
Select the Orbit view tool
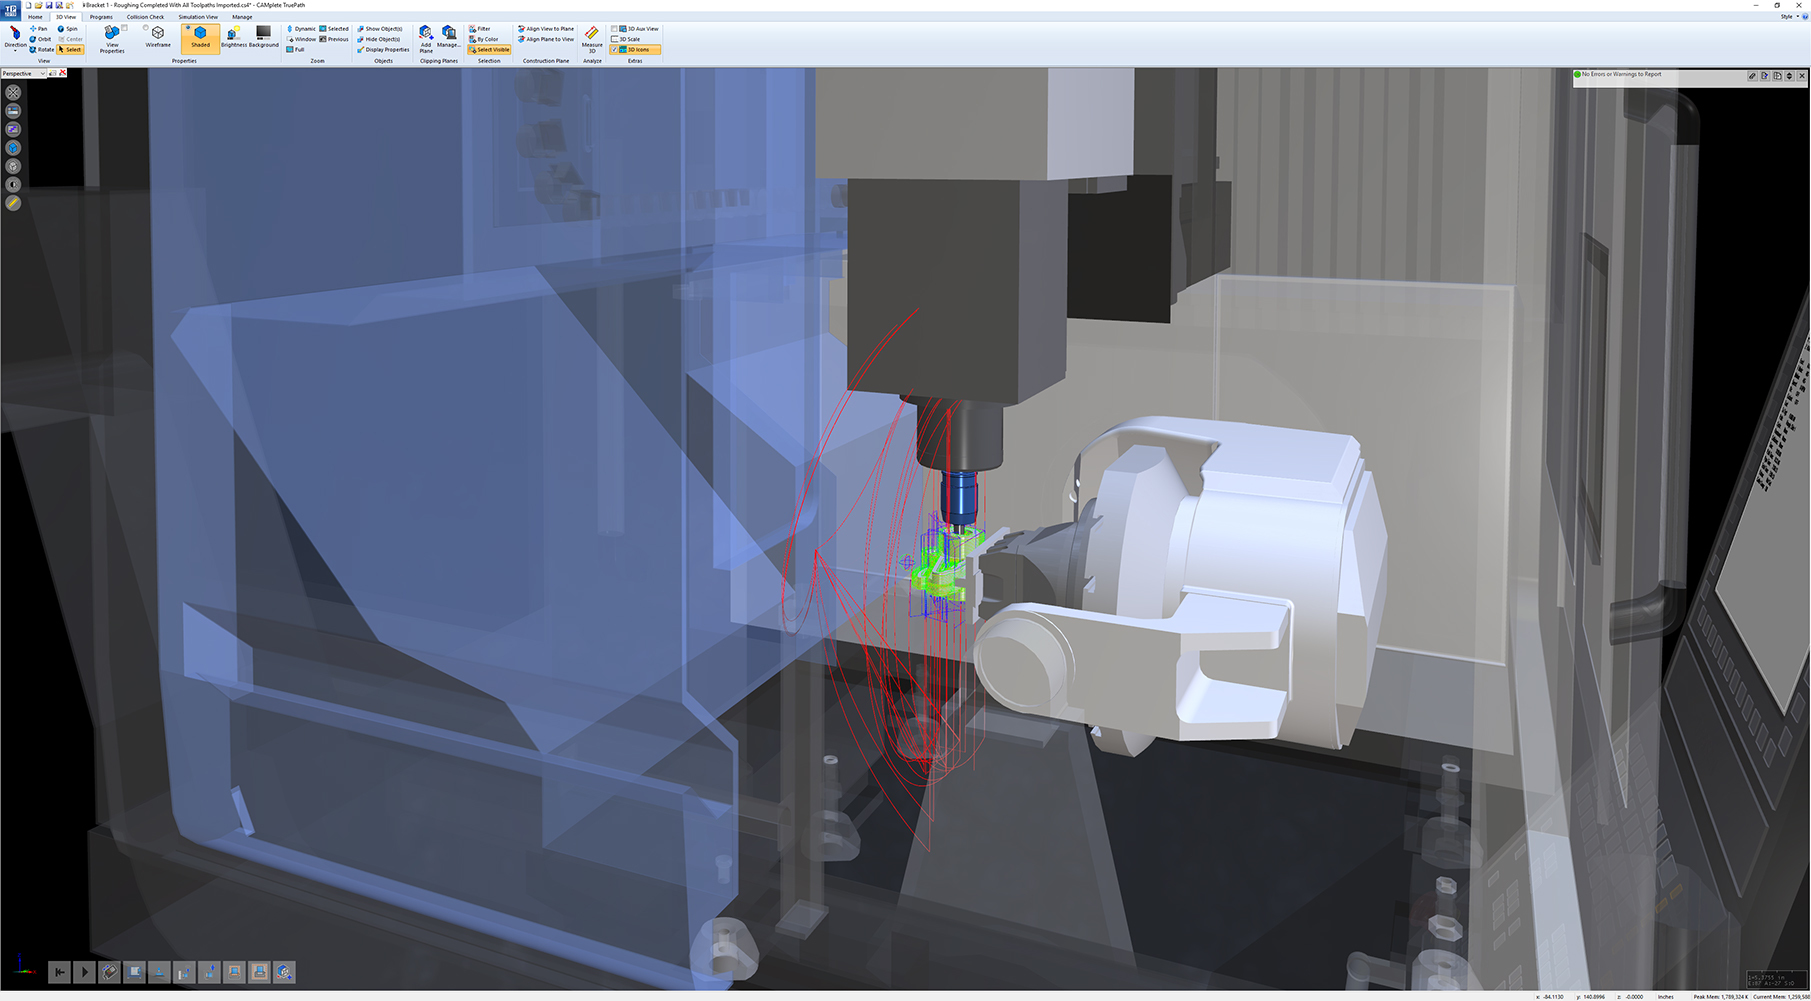(x=40, y=39)
